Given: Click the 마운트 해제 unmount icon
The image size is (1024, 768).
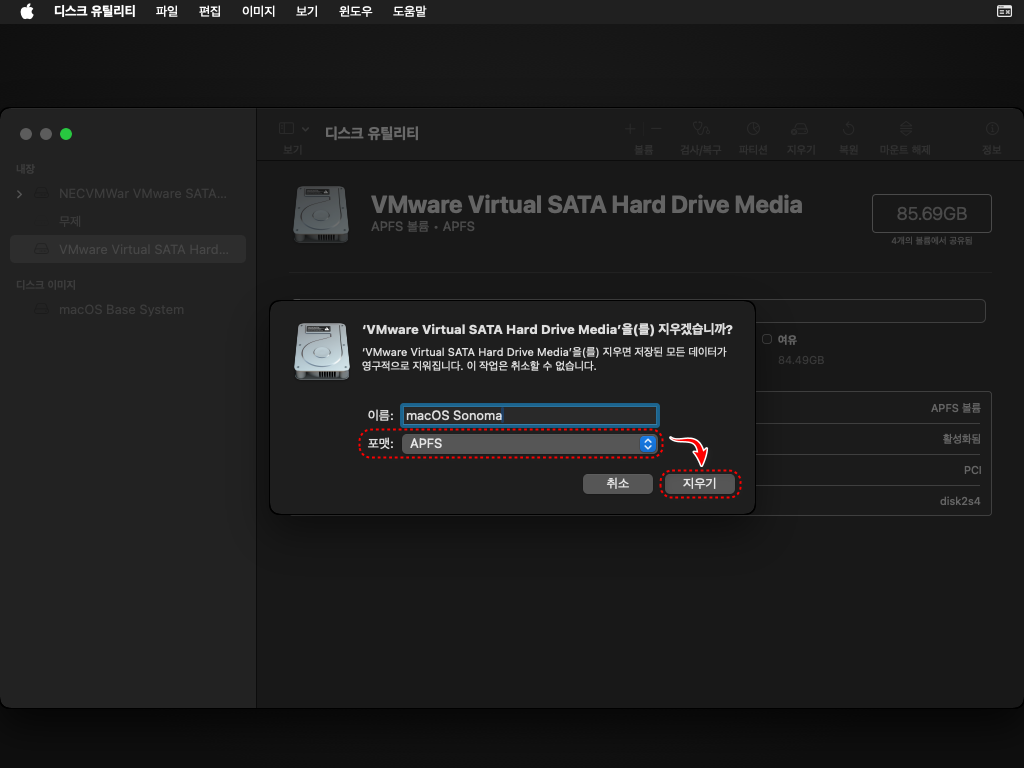Looking at the screenshot, I should point(906,129).
